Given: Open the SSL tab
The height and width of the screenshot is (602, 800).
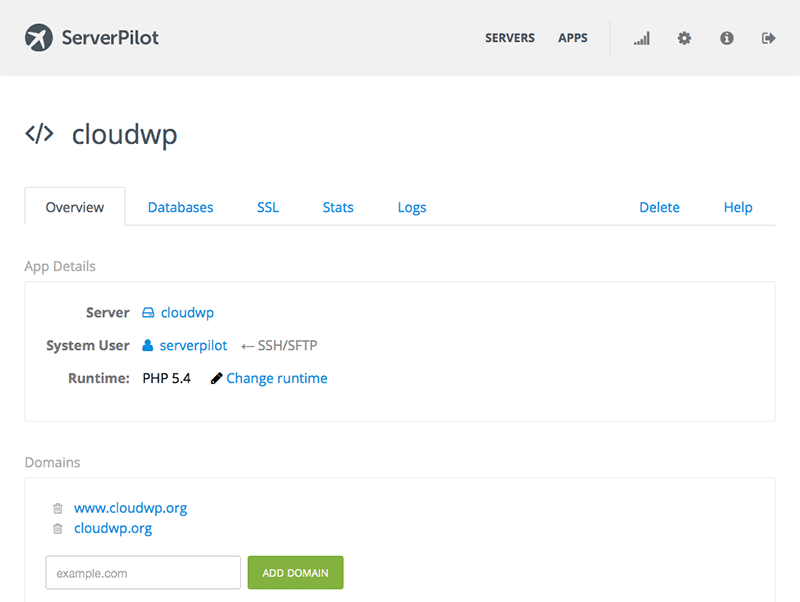Looking at the screenshot, I should point(268,207).
